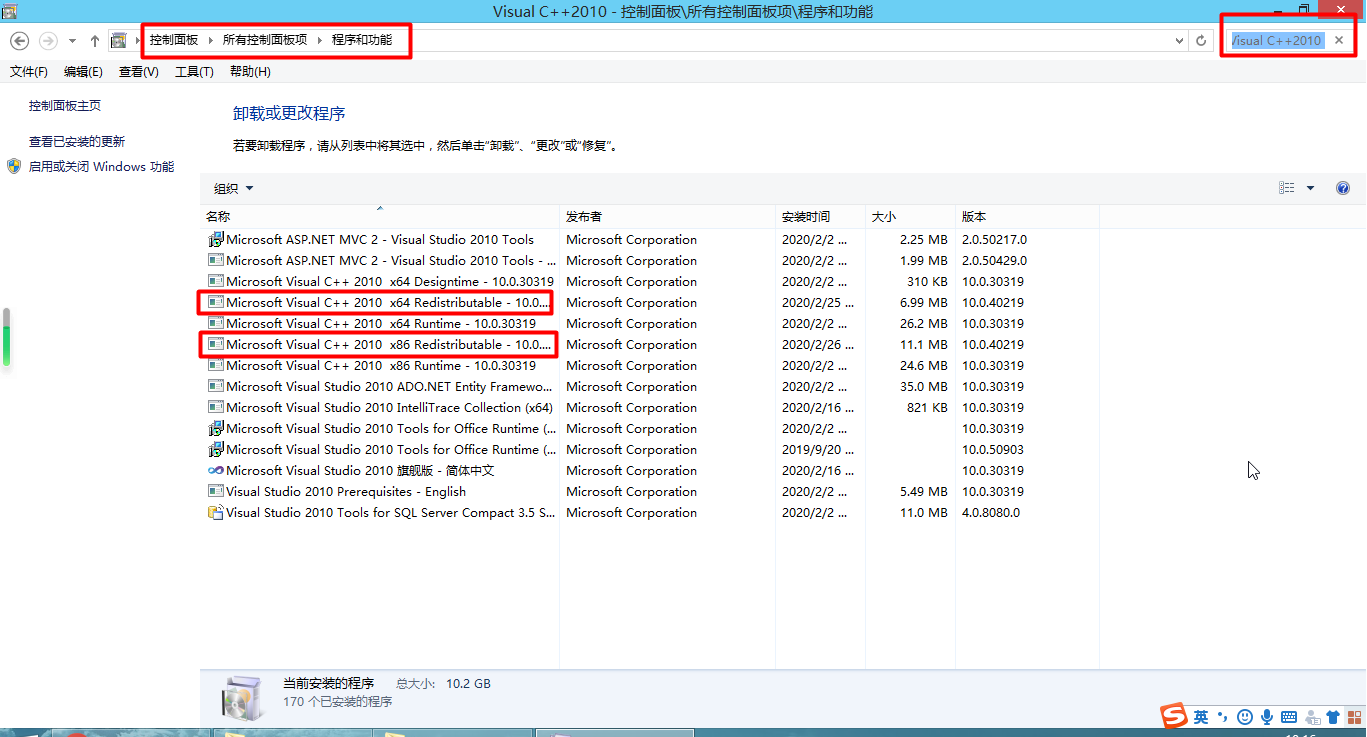Toggle the 英 Chinese/English input mode

(x=1201, y=717)
